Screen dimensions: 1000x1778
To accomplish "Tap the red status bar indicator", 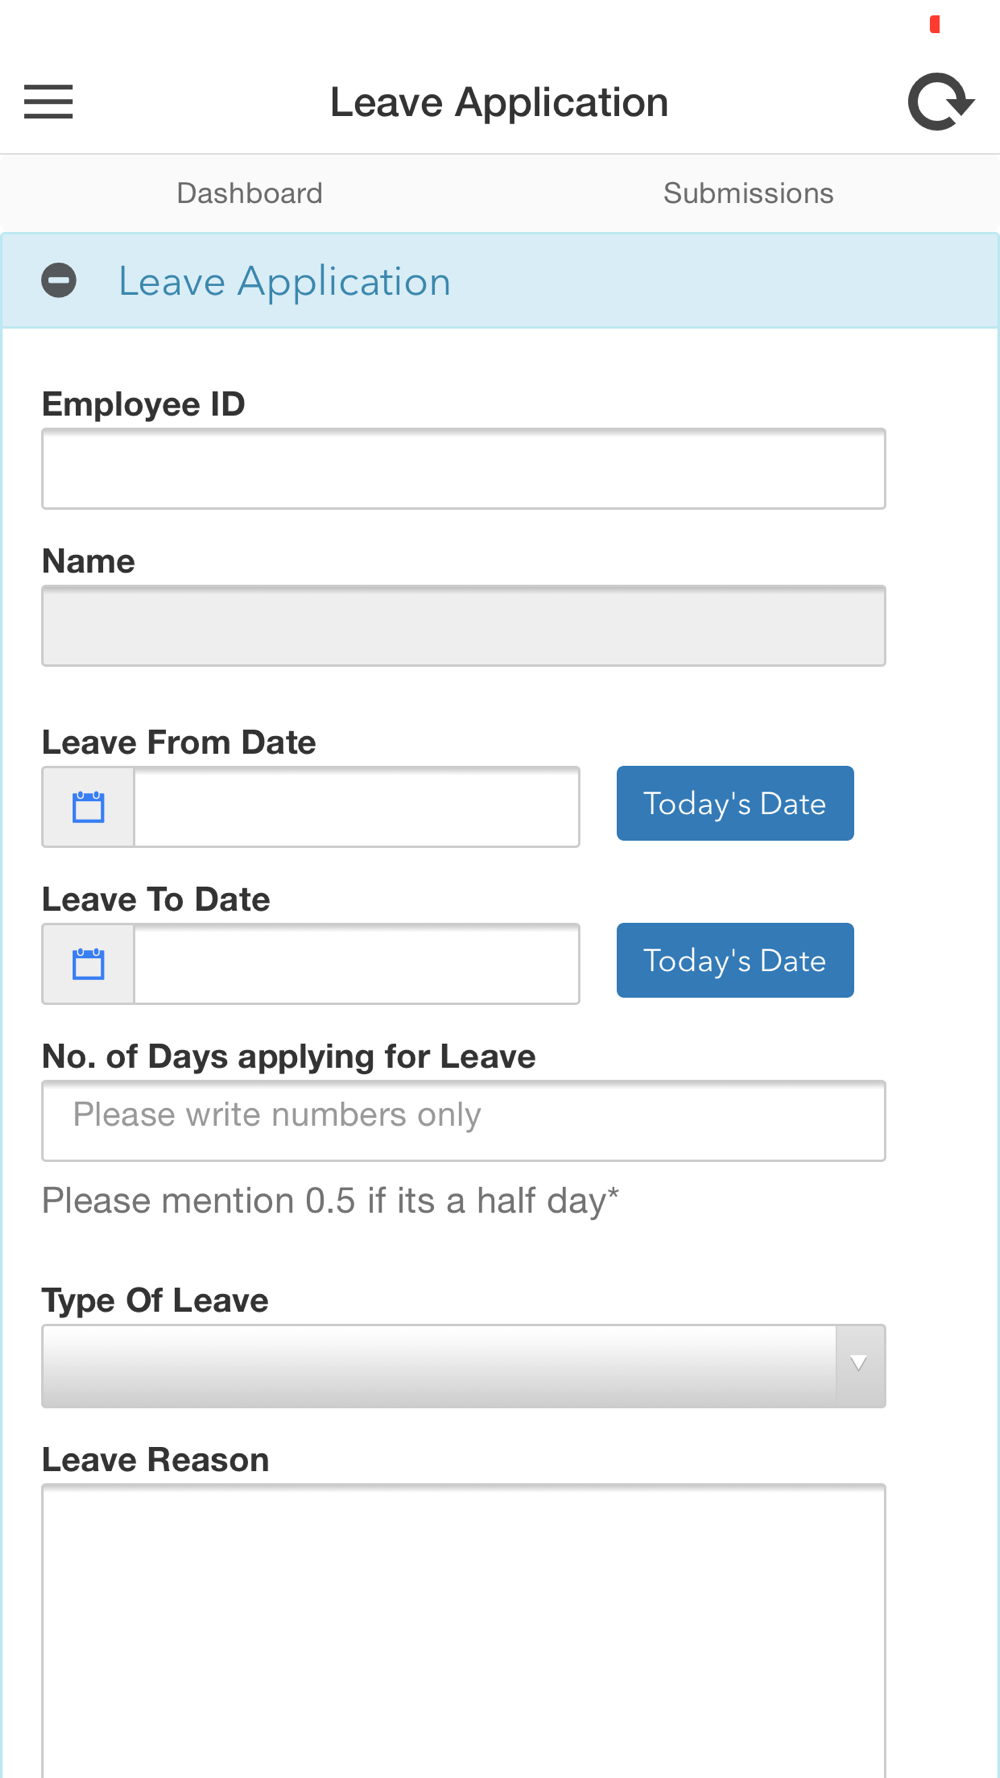I will [x=935, y=24].
